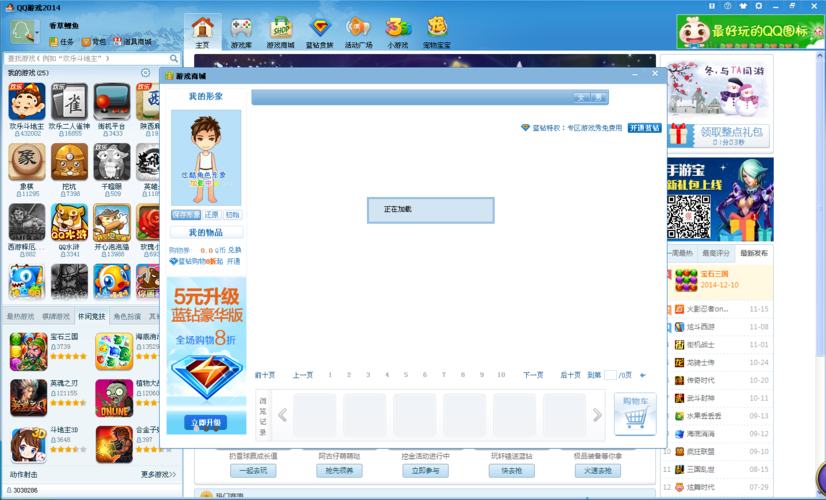Viewport: 826px width, 500px height.
Task: Click the go arrow next to page number field
Action: [643, 375]
